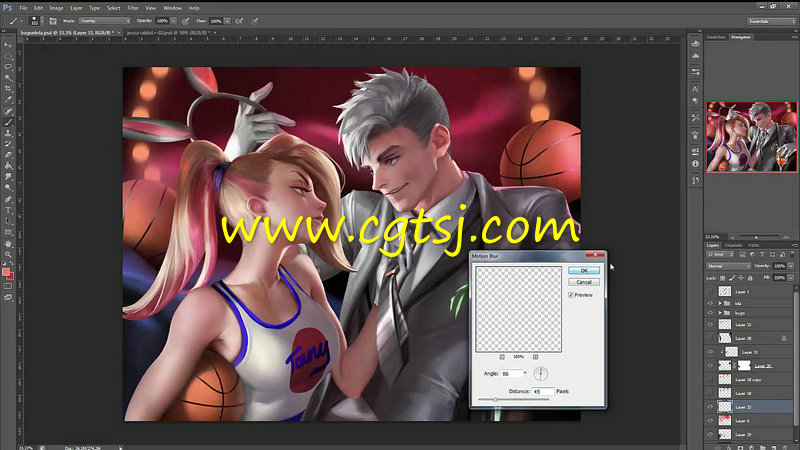The width and height of the screenshot is (800, 450).
Task: Switch to the Swatches tab
Action: pos(716,37)
